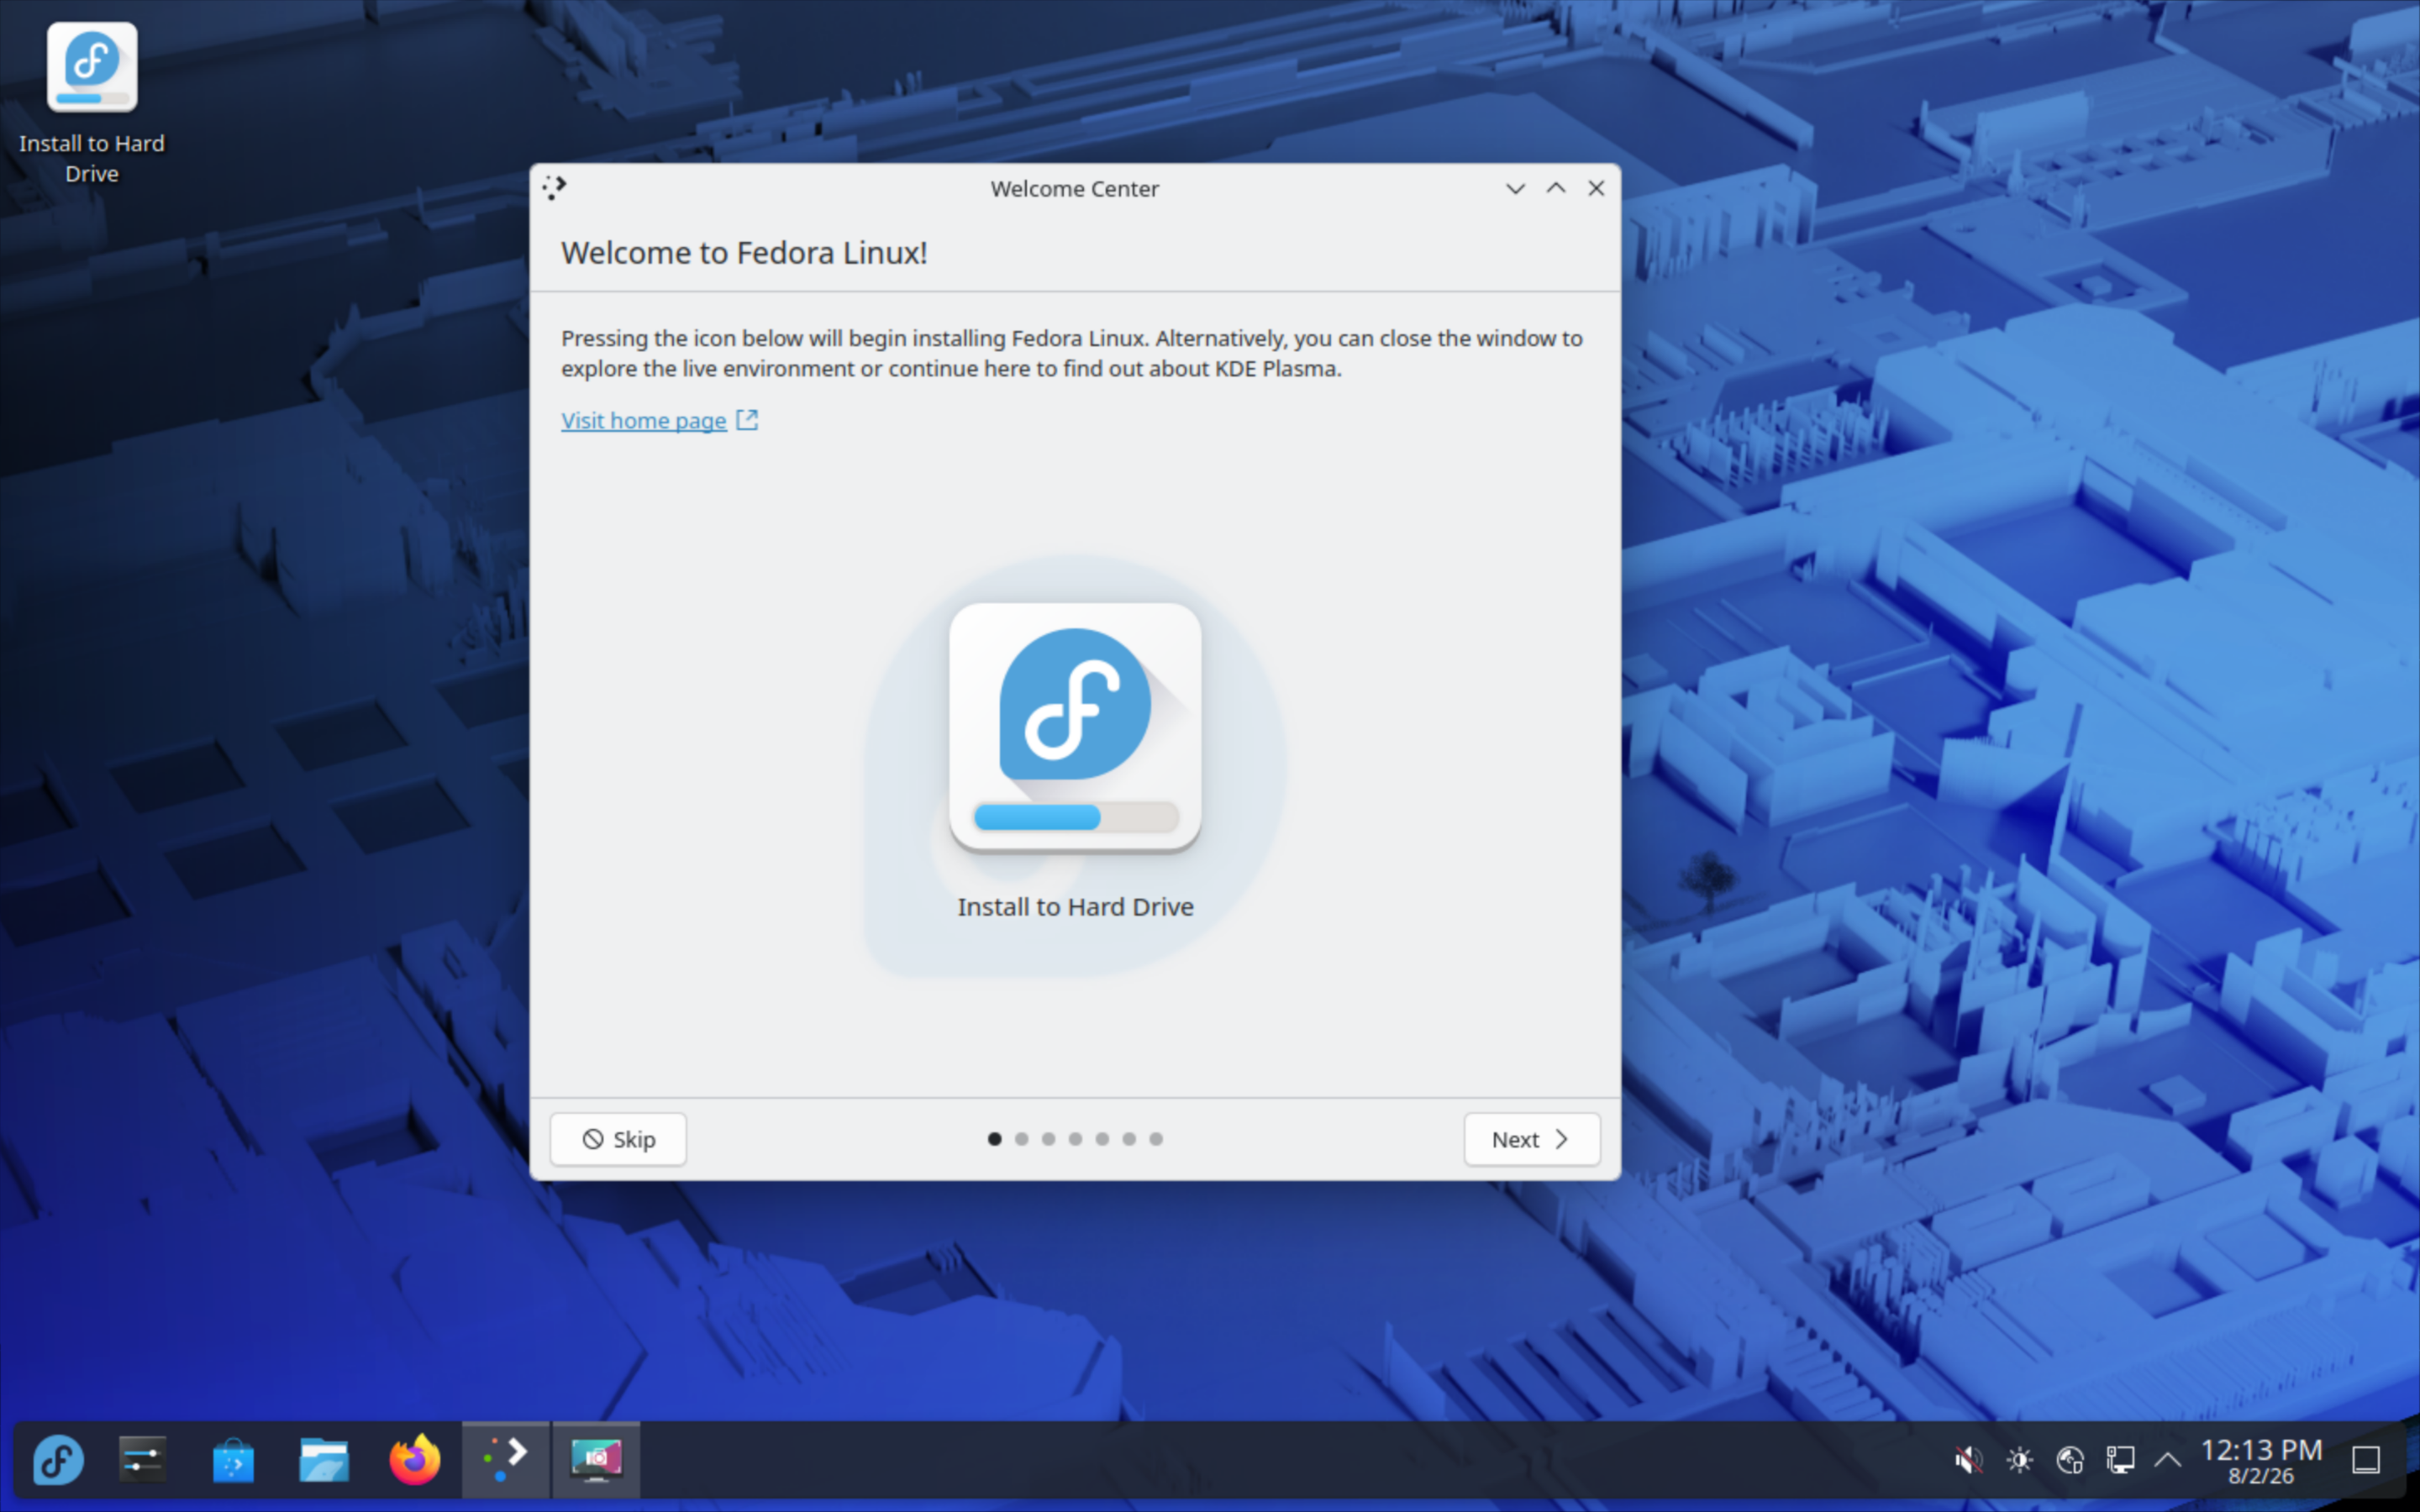Close the Welcome Center window
This screenshot has height=1512, width=2420.
1596,188
